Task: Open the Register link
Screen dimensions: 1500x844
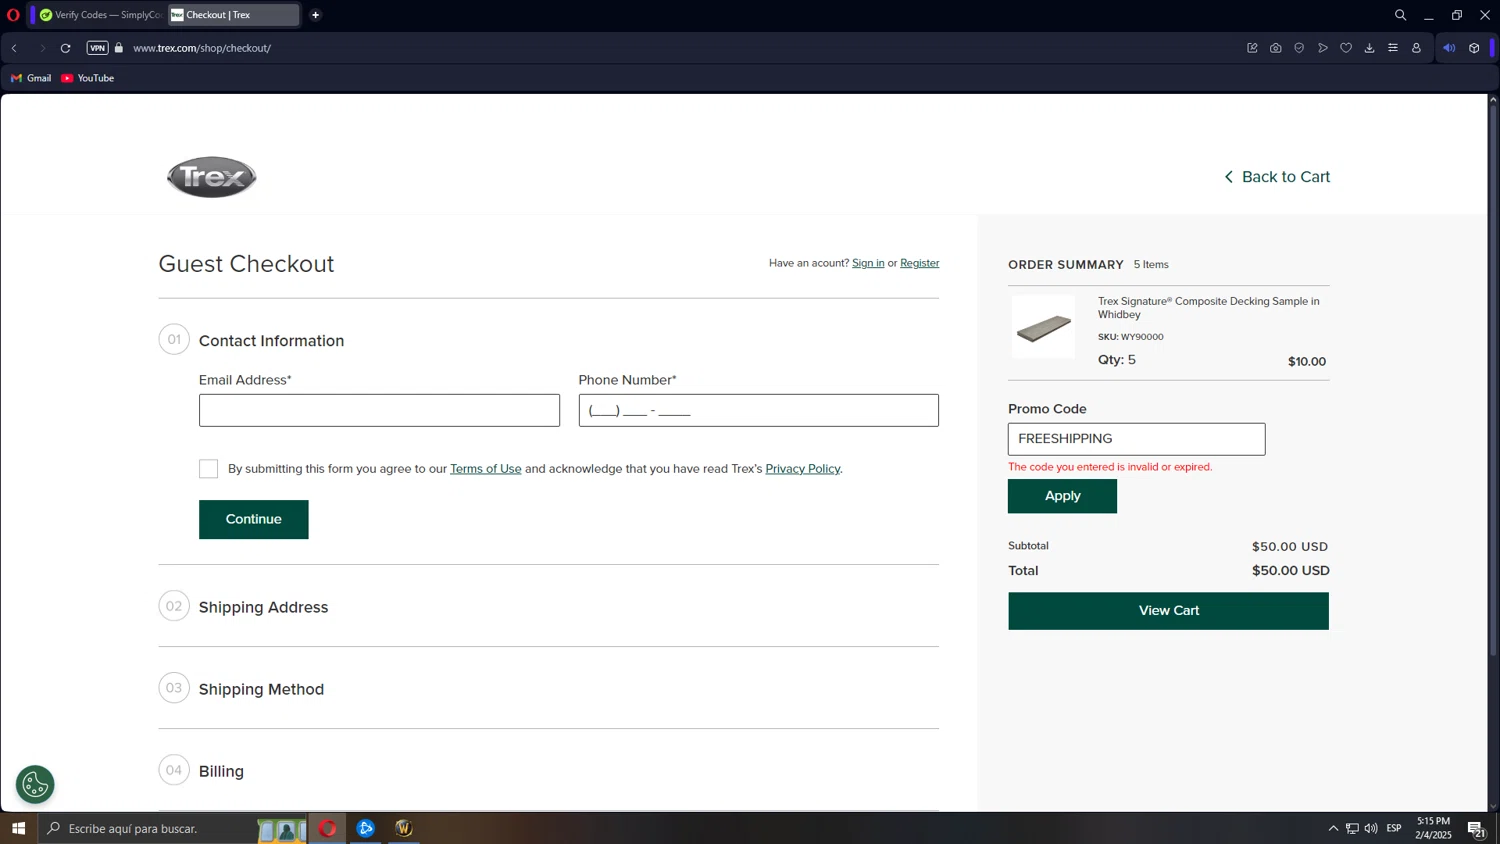Action: (919, 263)
